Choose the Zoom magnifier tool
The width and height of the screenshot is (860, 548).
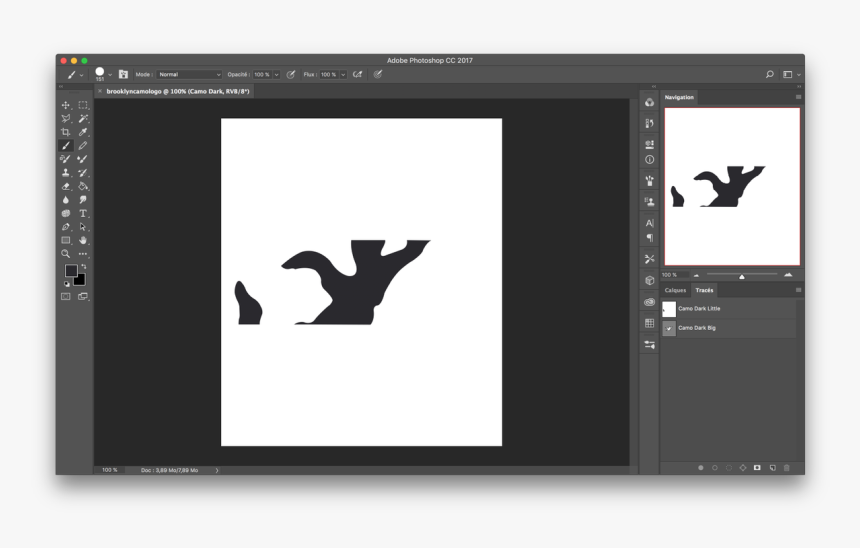pos(66,254)
